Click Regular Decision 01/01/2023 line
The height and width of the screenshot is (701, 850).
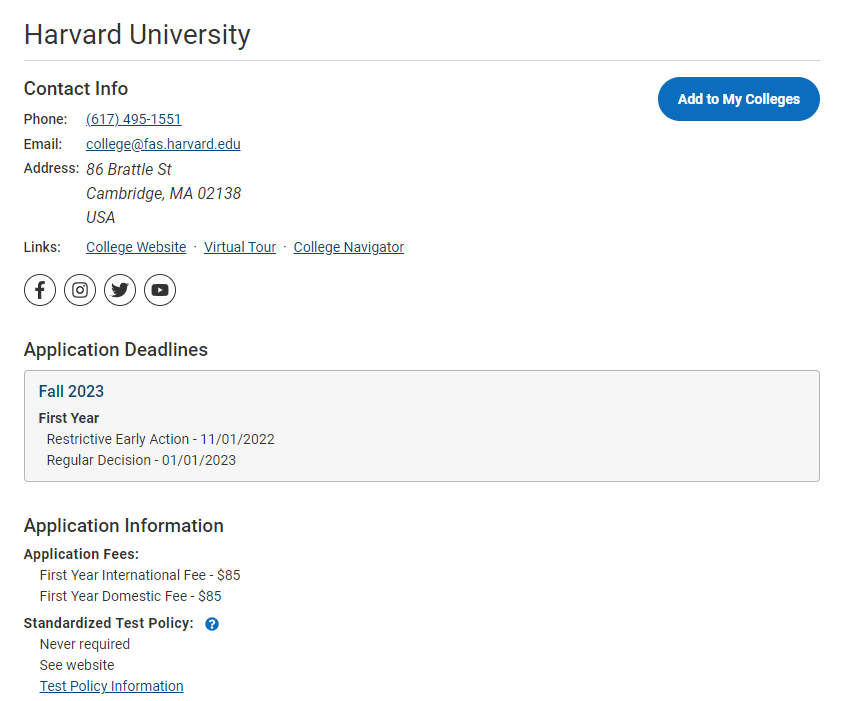click(x=141, y=460)
